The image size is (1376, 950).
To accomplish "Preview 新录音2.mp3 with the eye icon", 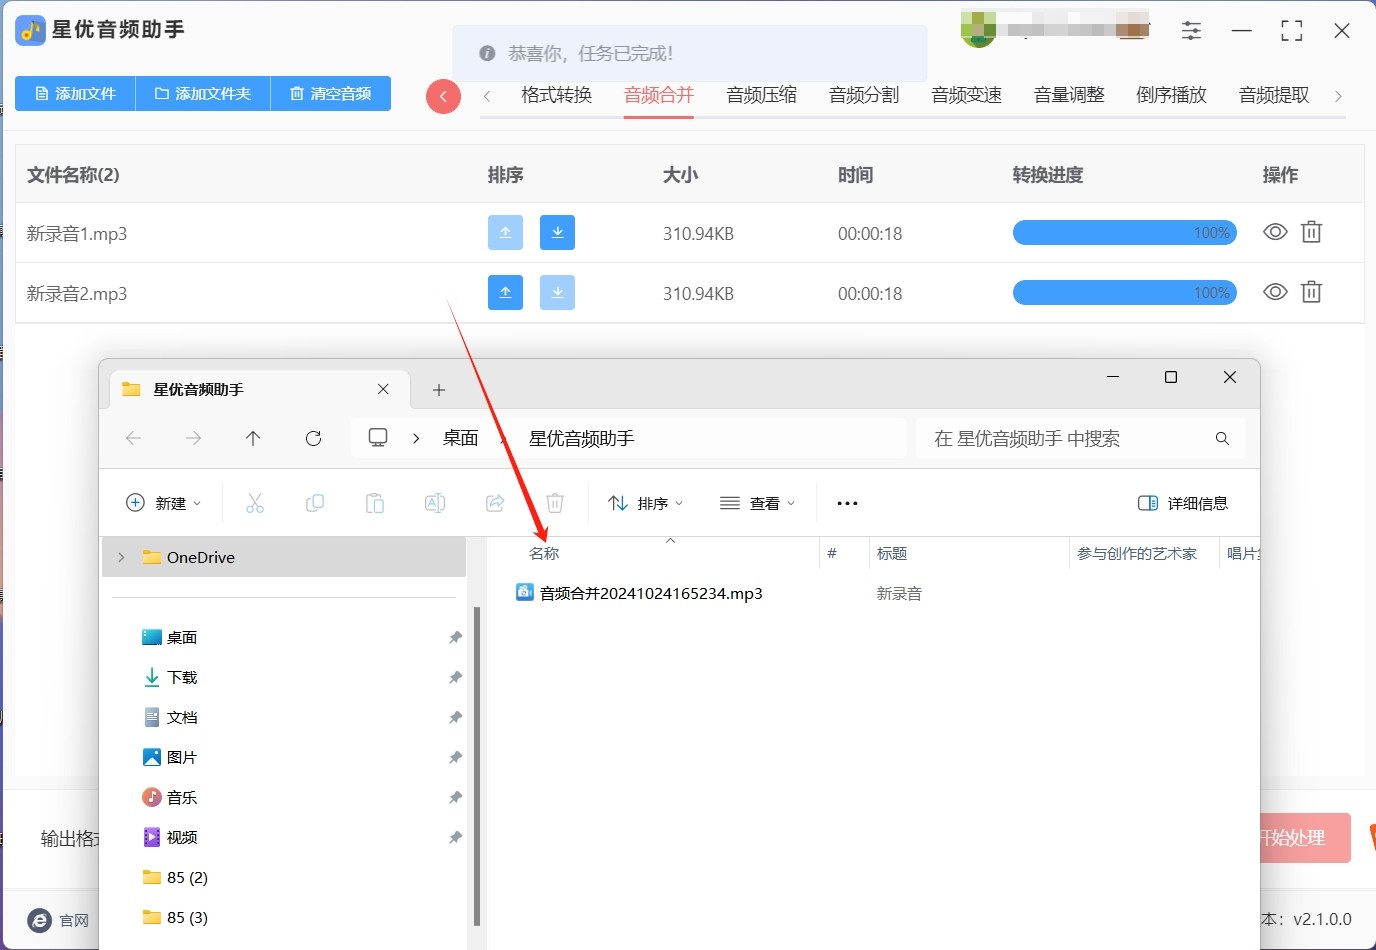I will click(x=1274, y=293).
